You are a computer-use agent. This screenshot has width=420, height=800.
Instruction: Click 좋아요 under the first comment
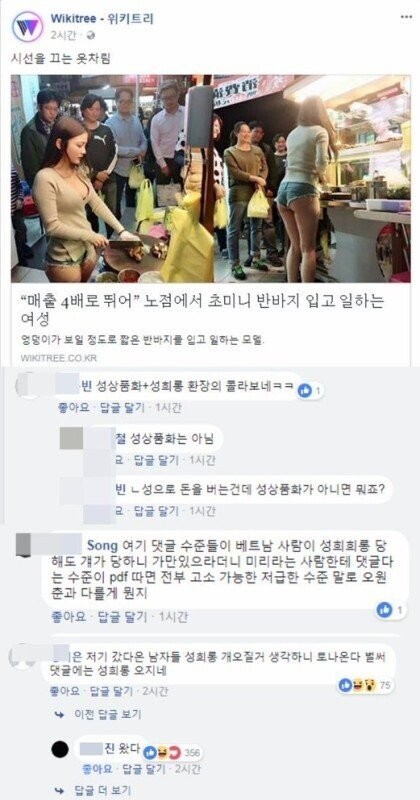tap(75, 408)
